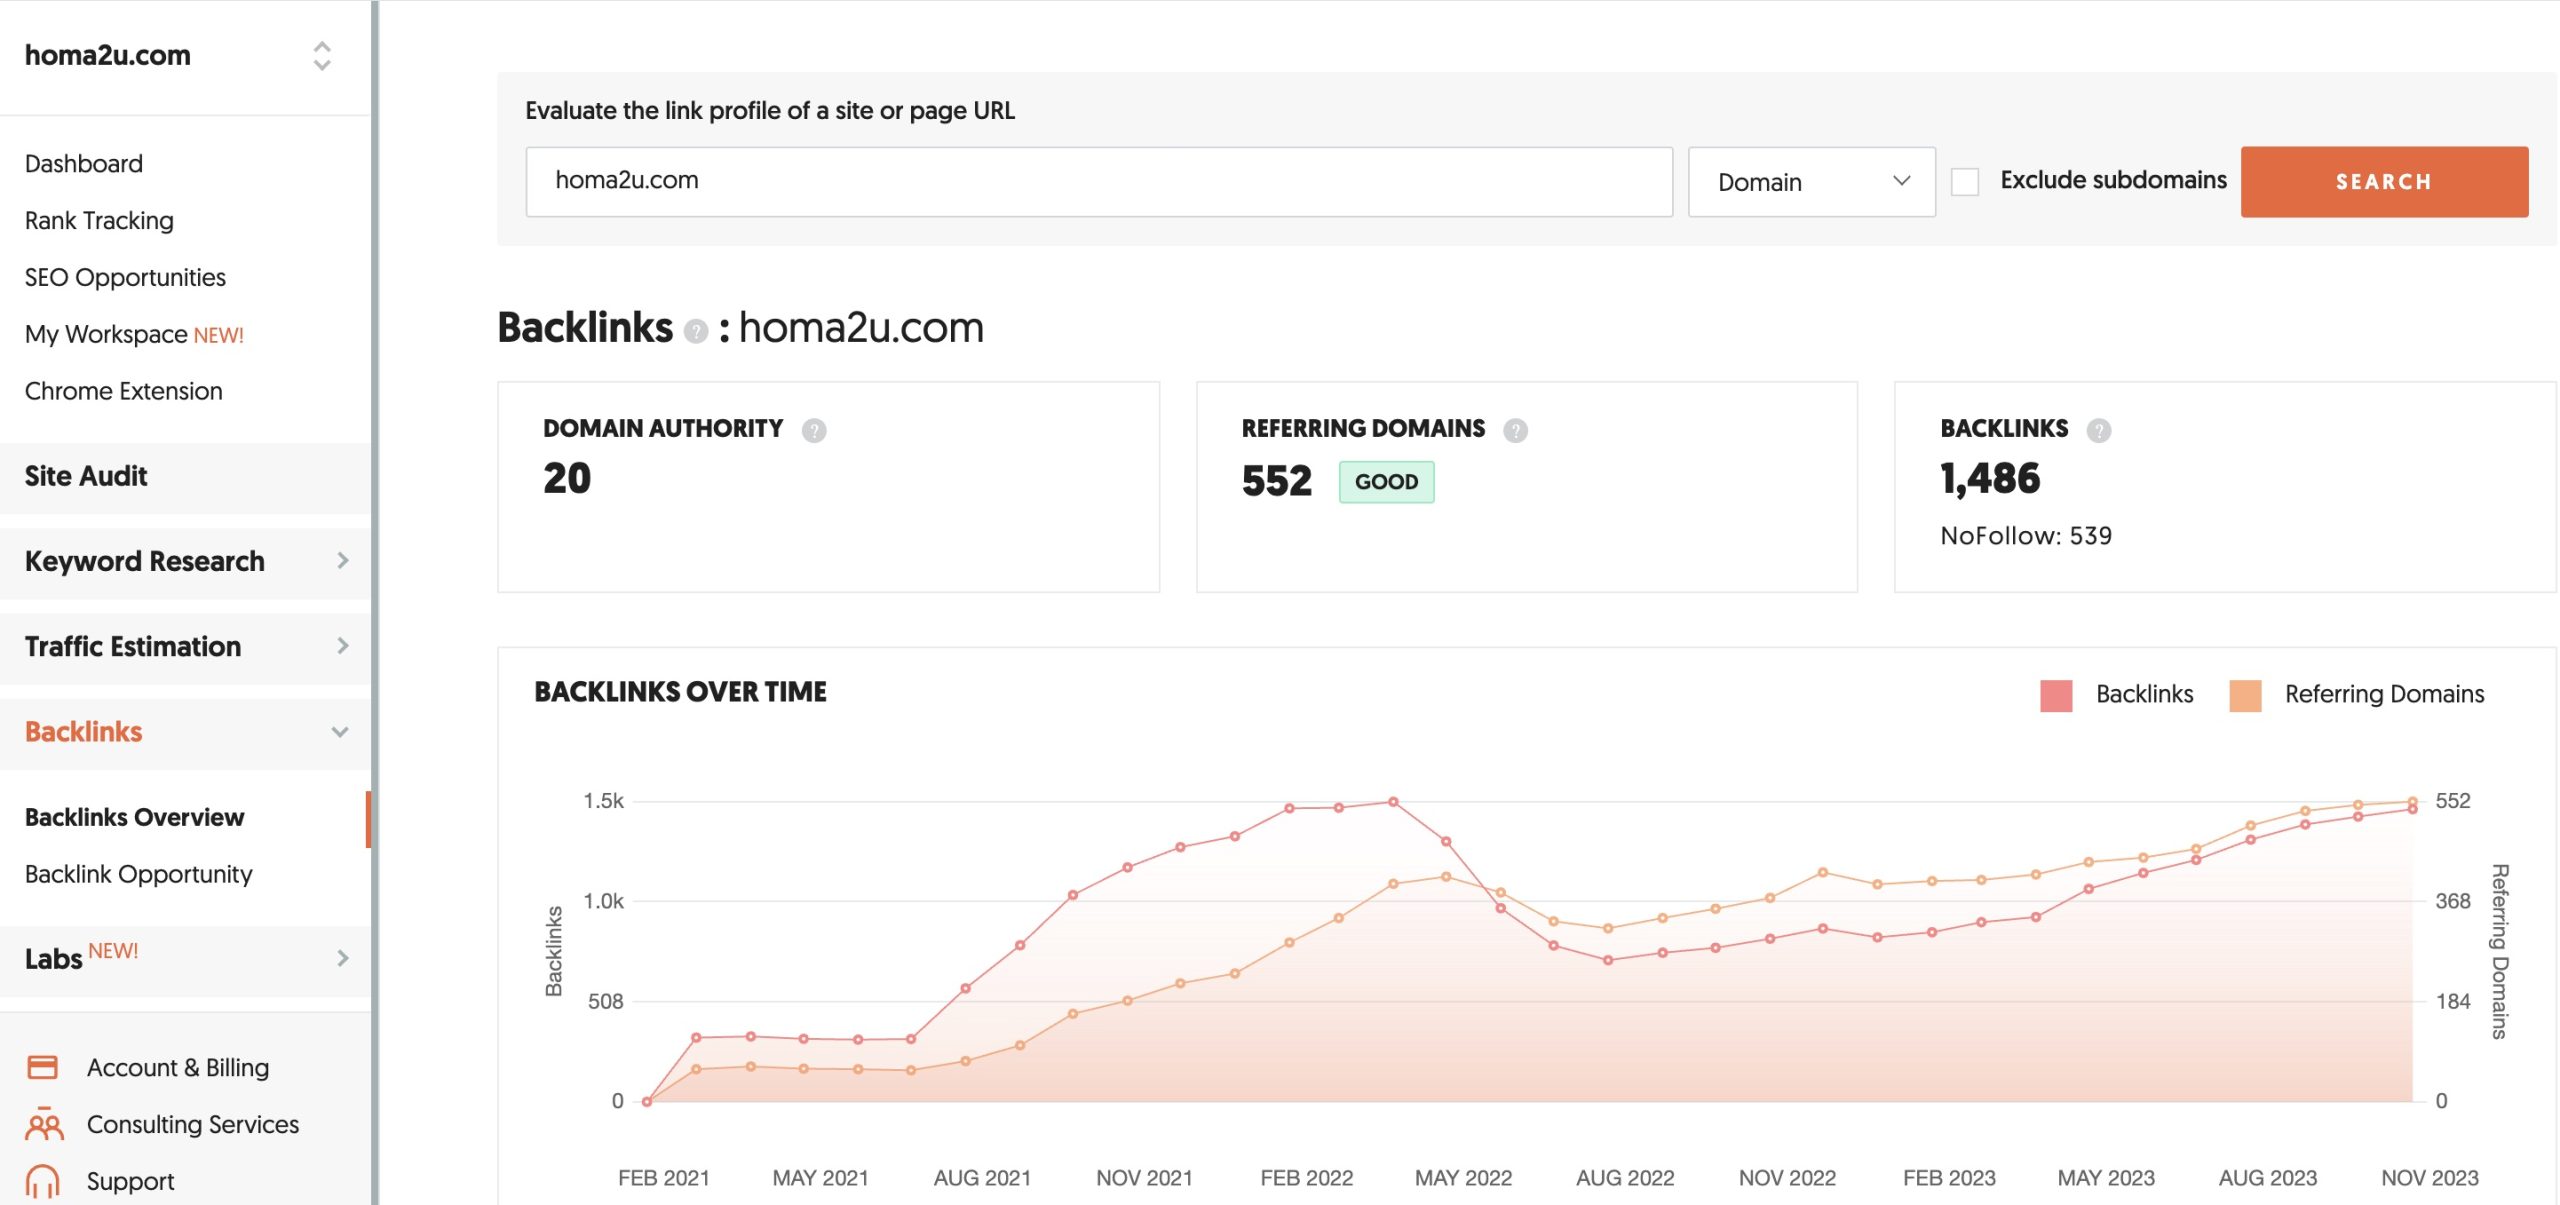
Task: Enable the Exclude subdomains checkbox
Action: coord(1964,182)
